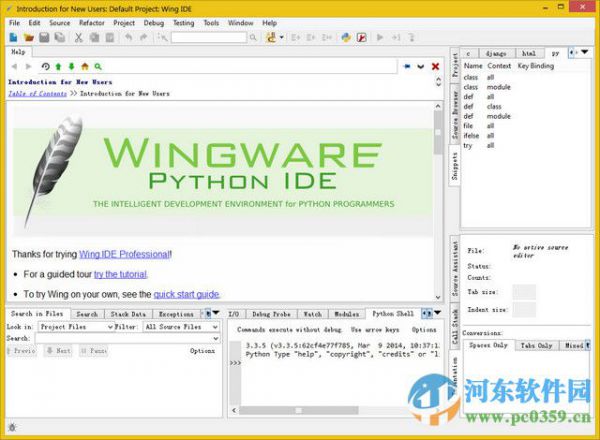Click the first Indent toolbar icon
600x440 pixels.
tap(295, 37)
